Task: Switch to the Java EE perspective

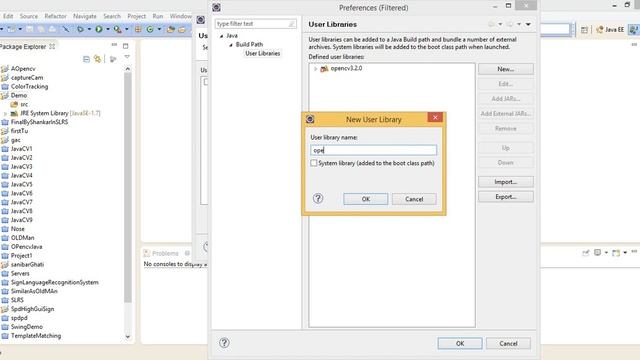Action: (610, 30)
